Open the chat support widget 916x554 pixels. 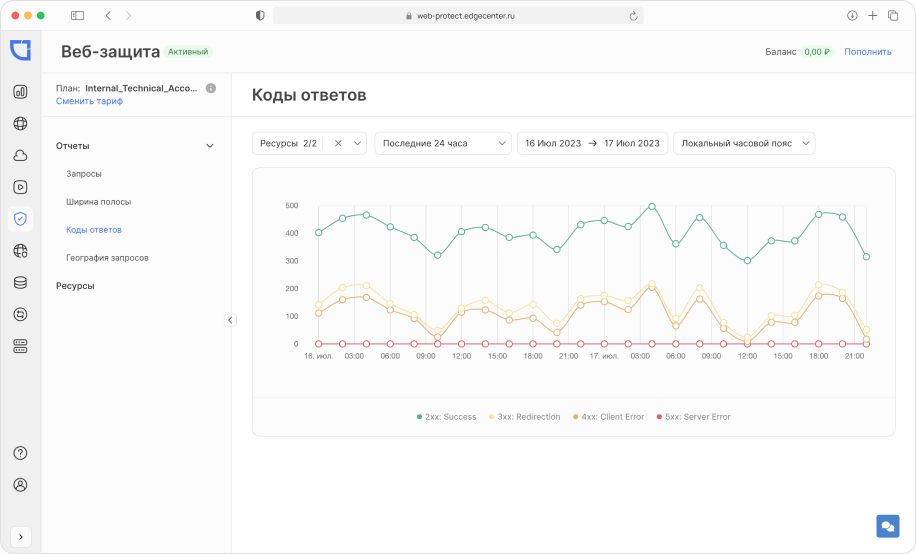pyautogui.click(x=887, y=526)
